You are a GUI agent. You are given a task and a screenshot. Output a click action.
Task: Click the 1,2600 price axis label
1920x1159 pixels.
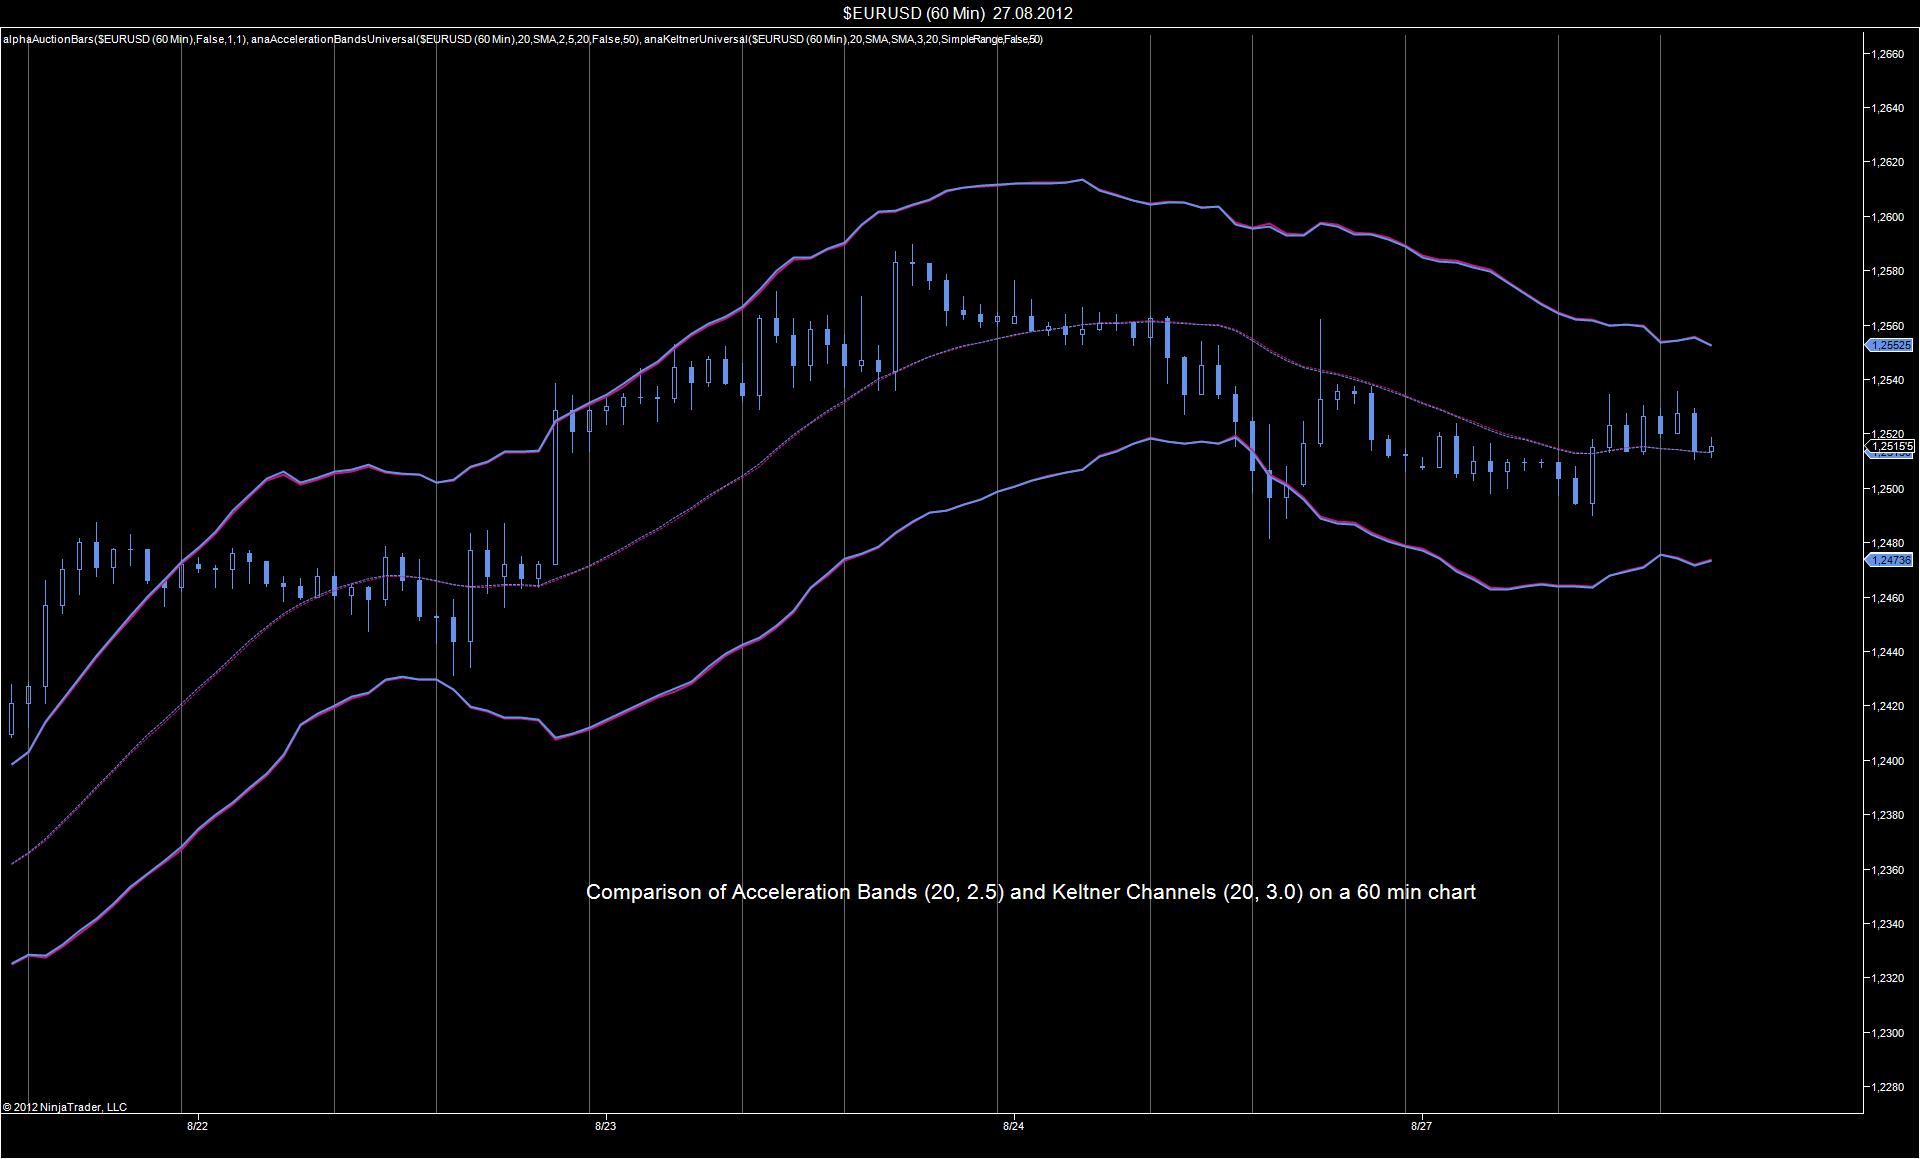click(x=1886, y=217)
